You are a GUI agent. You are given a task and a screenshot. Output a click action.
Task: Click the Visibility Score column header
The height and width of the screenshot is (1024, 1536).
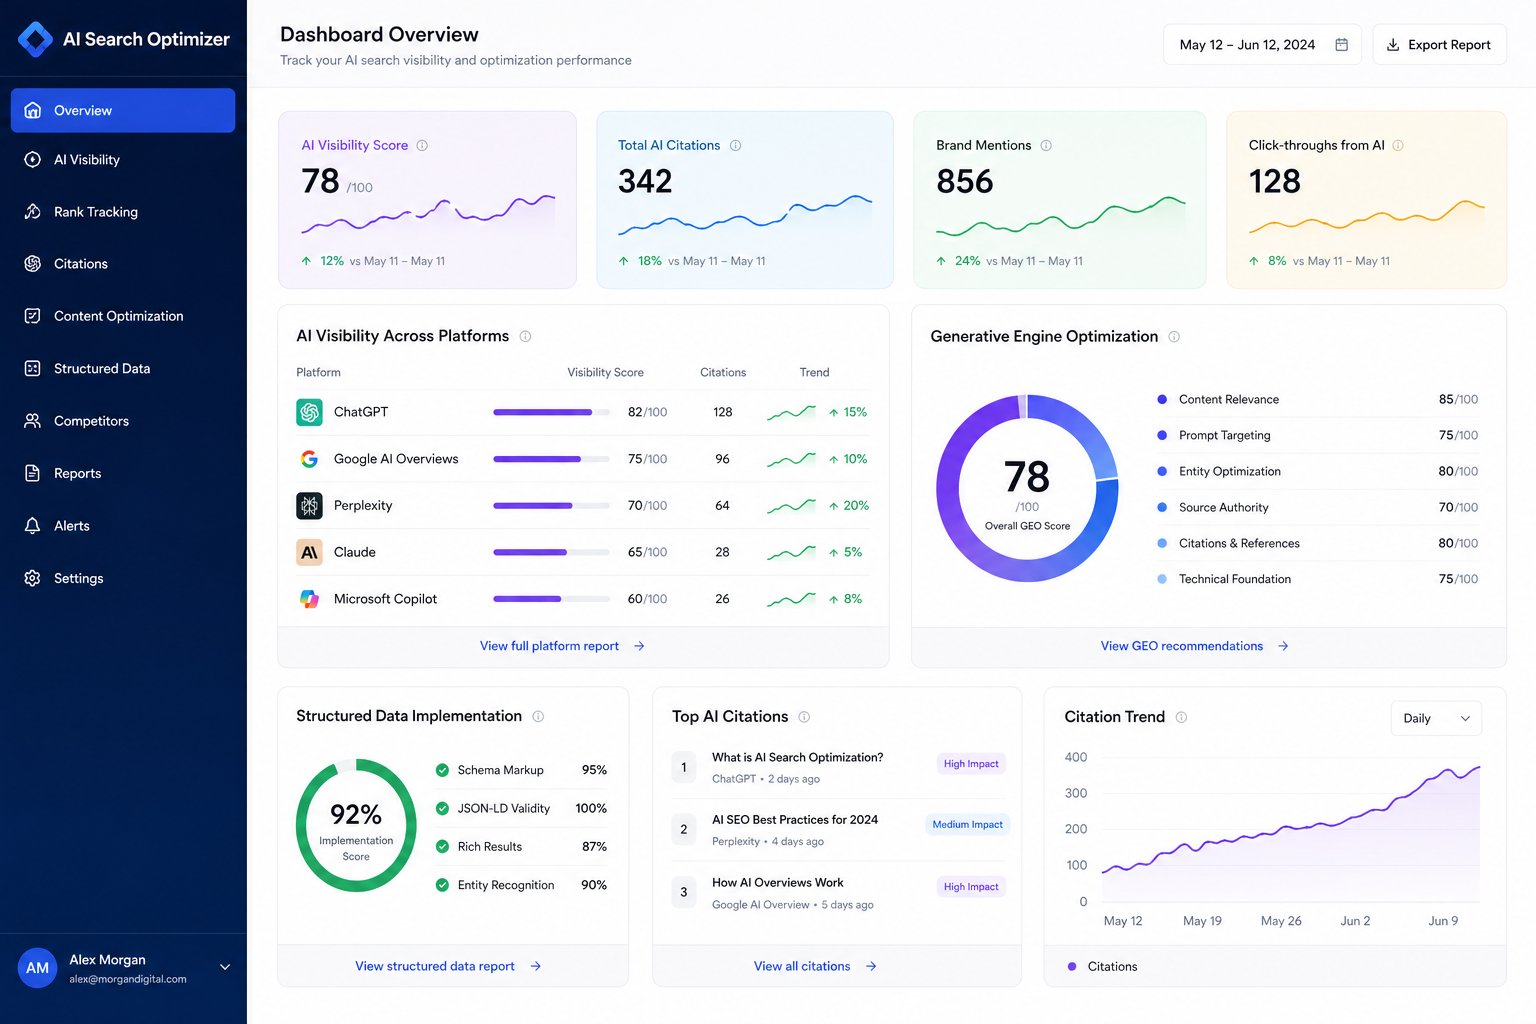point(605,372)
